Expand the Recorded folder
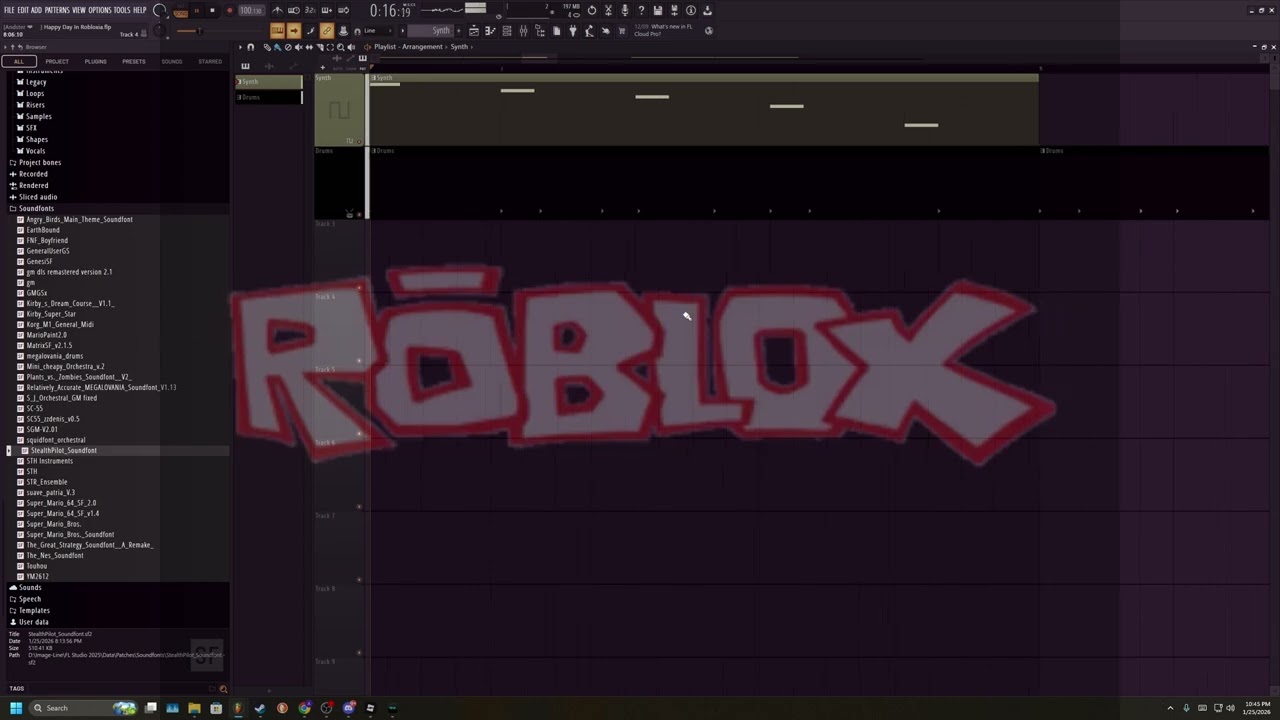The height and width of the screenshot is (720, 1280). tap(33, 174)
